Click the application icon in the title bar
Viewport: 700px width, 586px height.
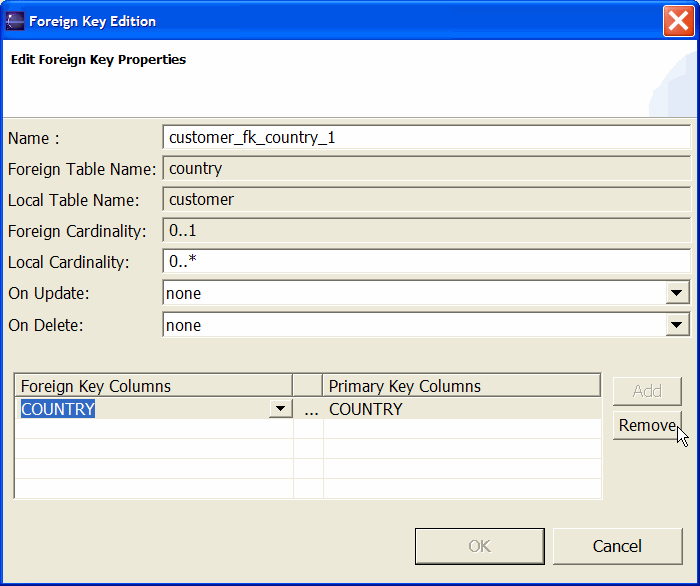(x=15, y=21)
